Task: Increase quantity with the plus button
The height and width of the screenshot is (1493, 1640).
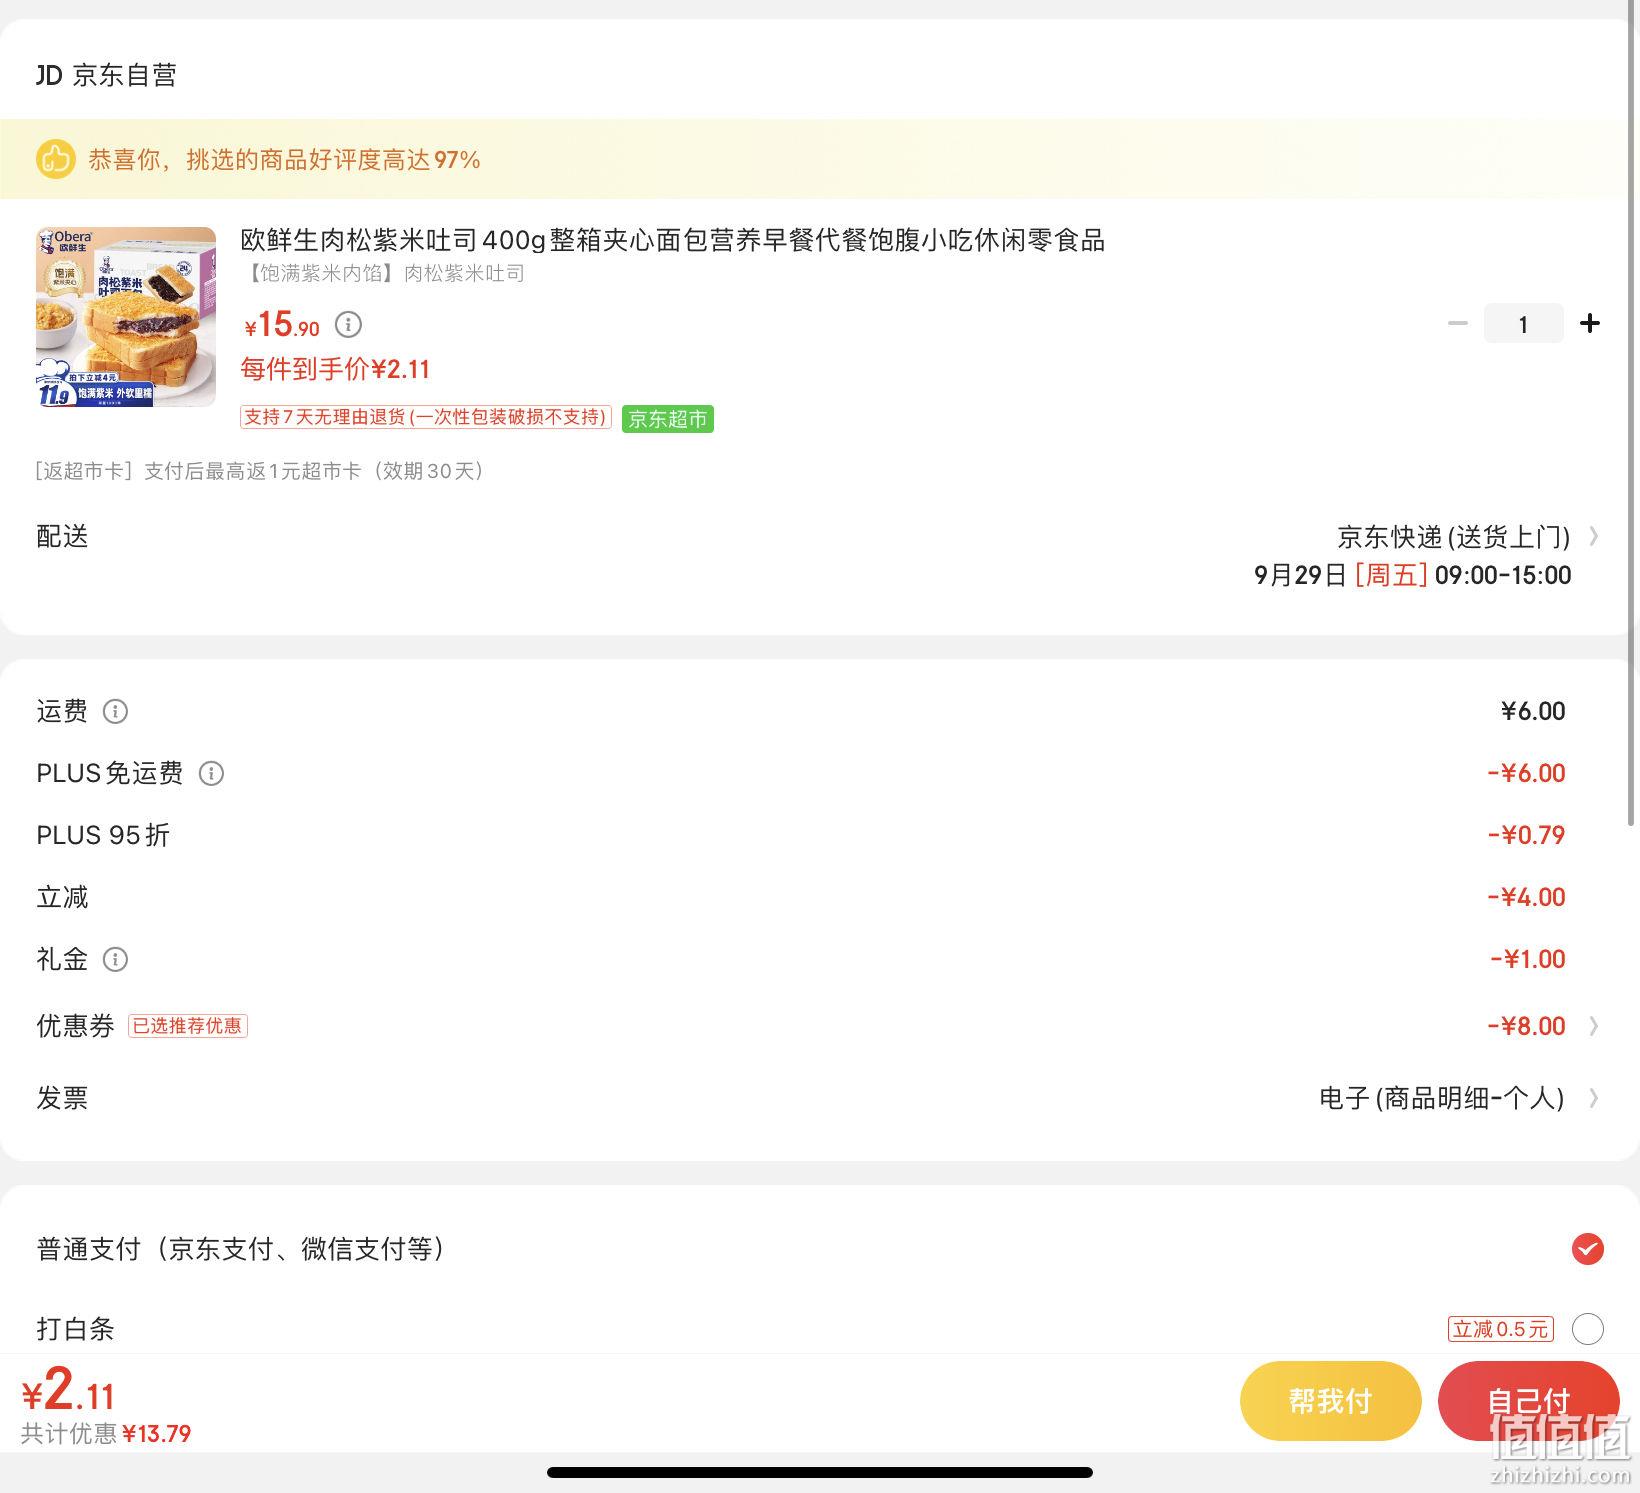Action: 1589,323
